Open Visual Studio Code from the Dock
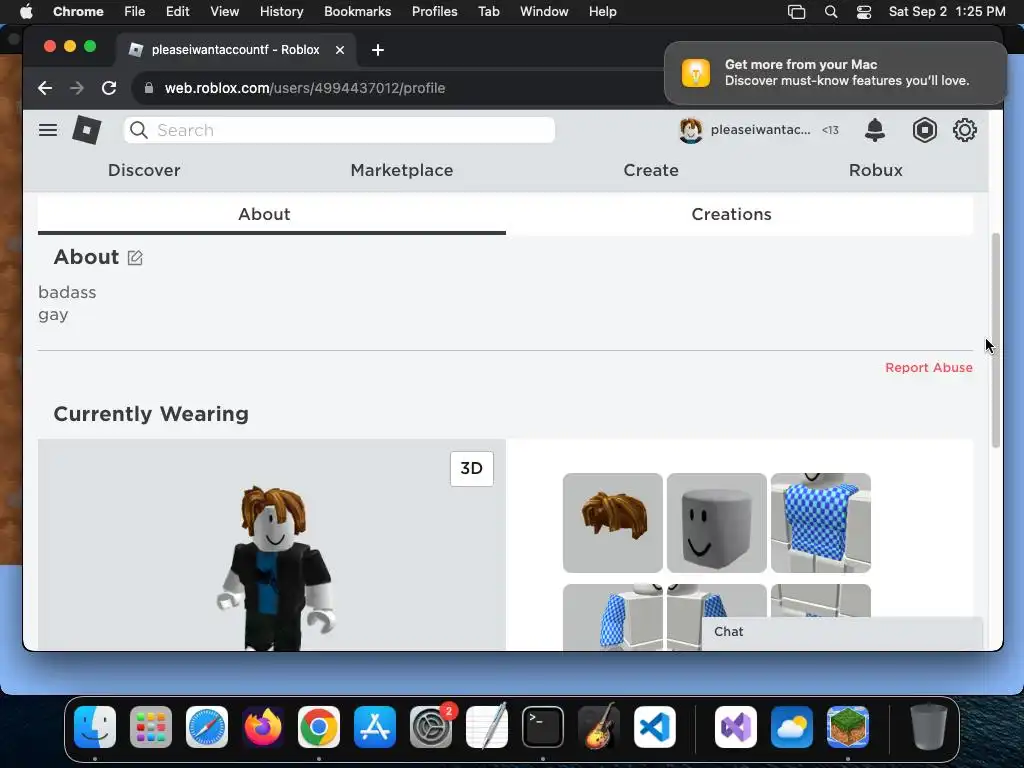This screenshot has height=768, width=1024. 654,727
